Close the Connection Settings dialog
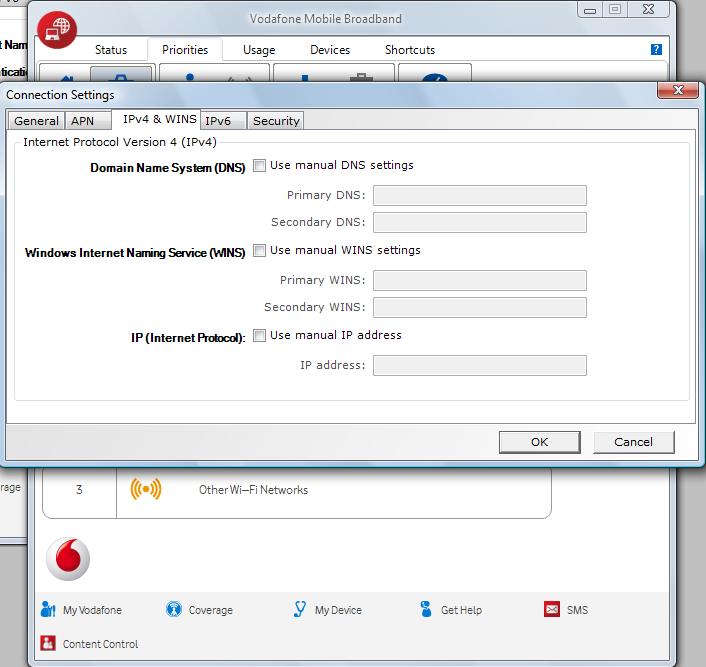Image resolution: width=706 pixels, height=667 pixels. pyautogui.click(x=676, y=92)
